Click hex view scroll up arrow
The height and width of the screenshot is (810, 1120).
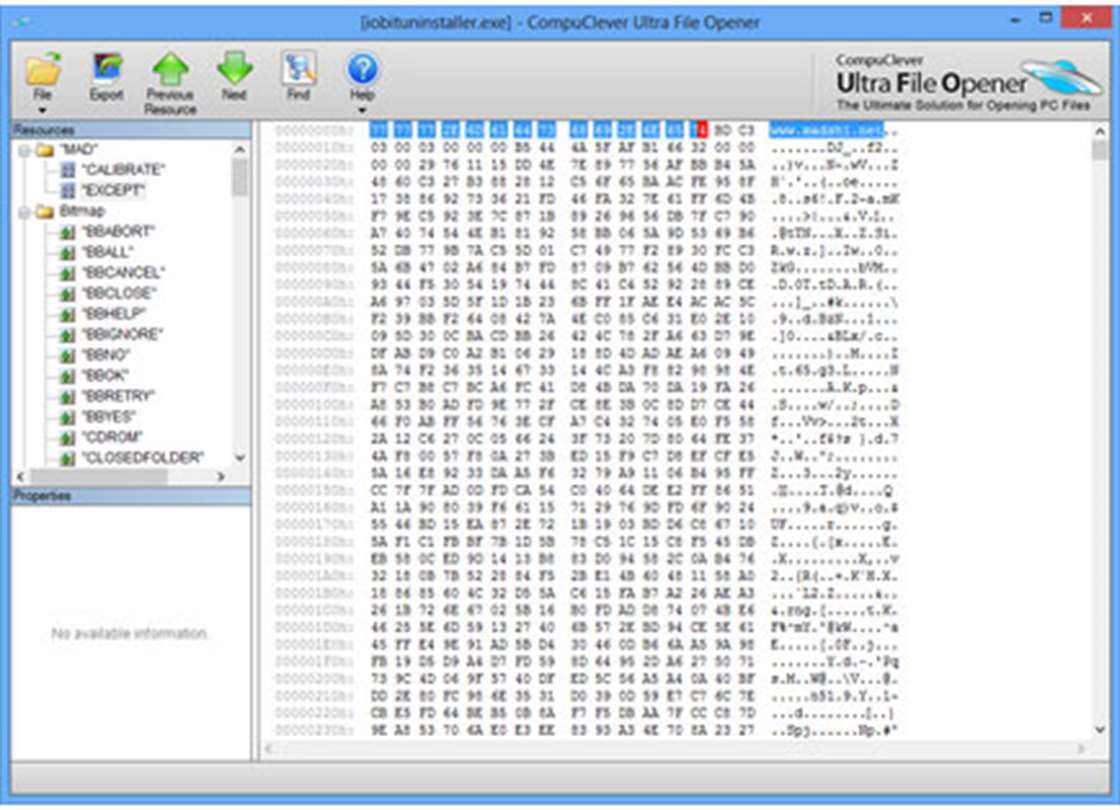pyautogui.click(x=1100, y=131)
